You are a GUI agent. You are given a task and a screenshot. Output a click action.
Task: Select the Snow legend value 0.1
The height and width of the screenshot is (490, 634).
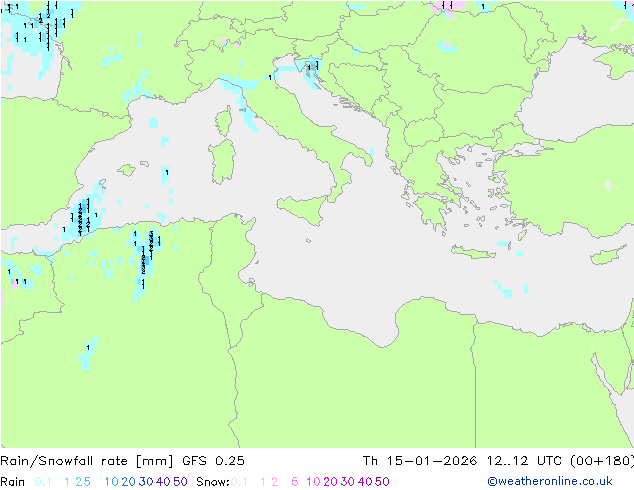239,482
